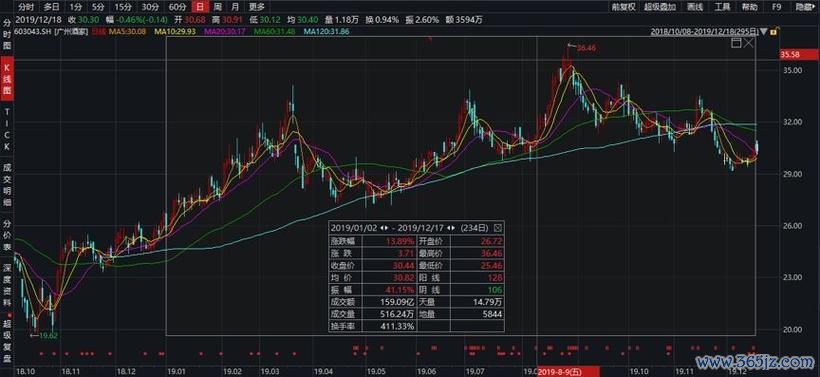This screenshot has width=820, height=377.
Task: Click the MA10:29.93 indicator label
Action: 174,31
